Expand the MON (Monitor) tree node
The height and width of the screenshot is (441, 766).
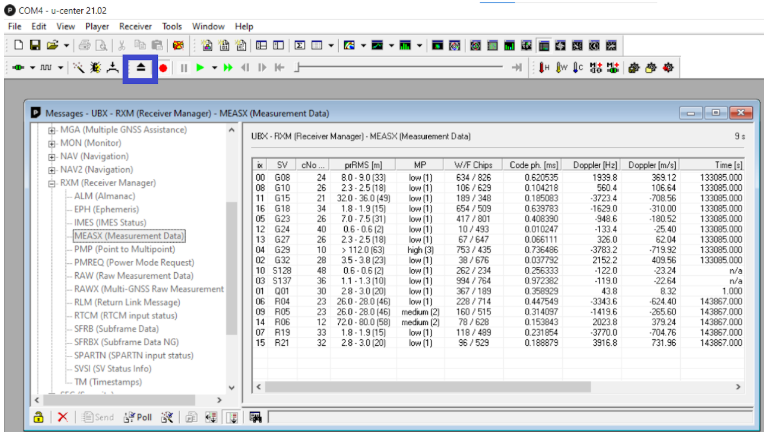click(51, 144)
